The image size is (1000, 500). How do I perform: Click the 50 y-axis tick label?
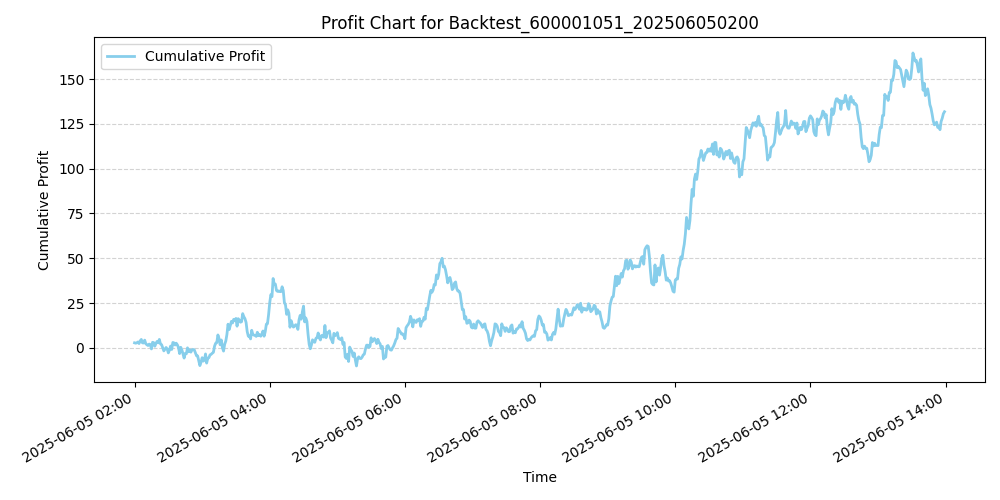[79, 258]
